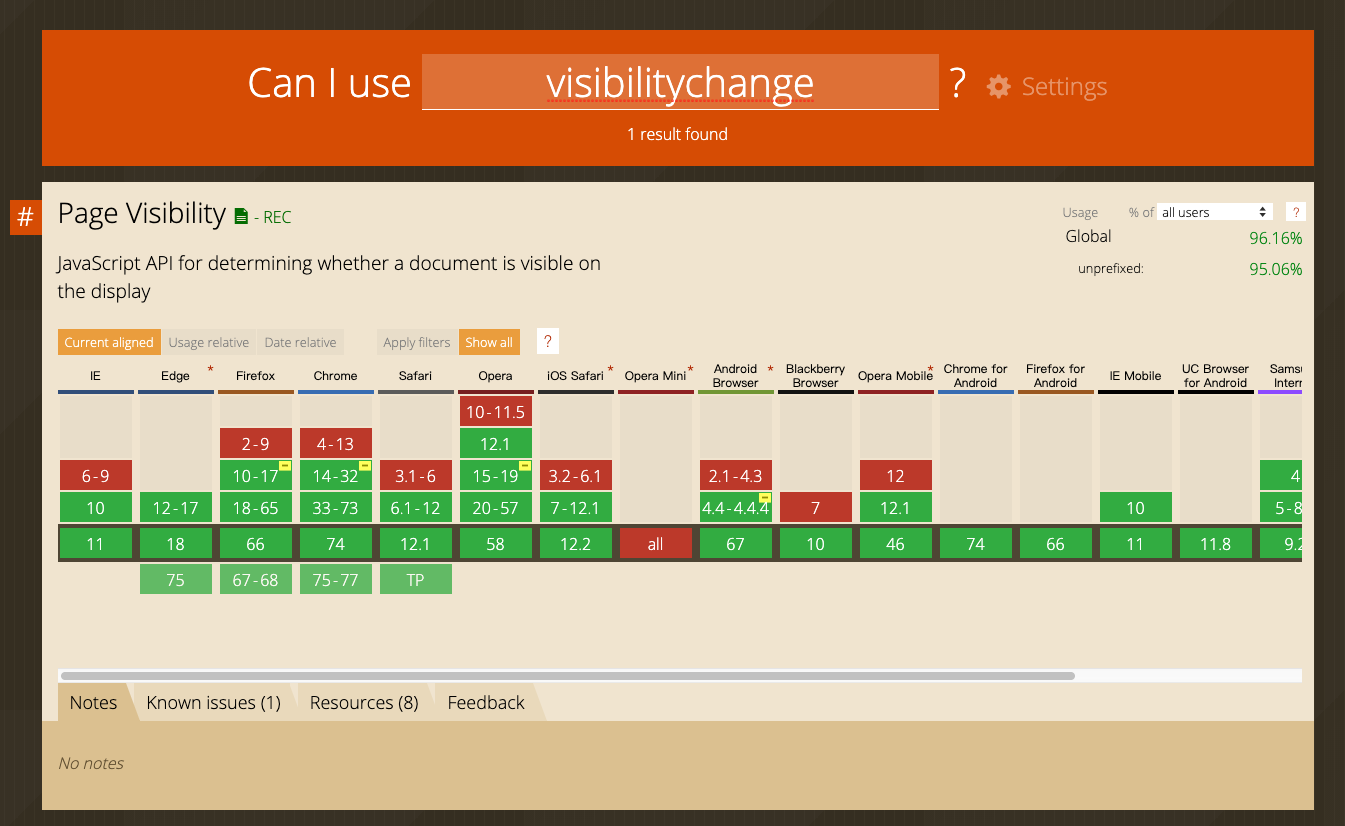Open the Feedback tab

click(x=486, y=702)
